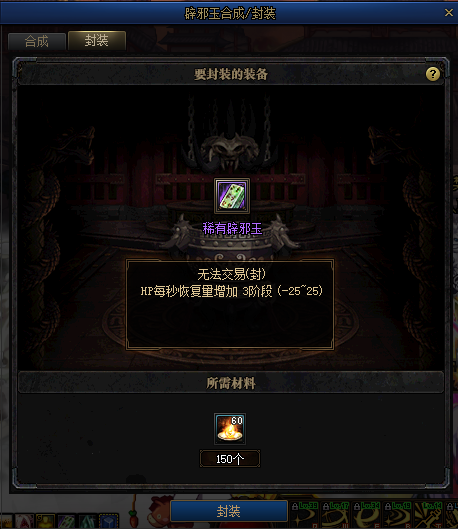The width and height of the screenshot is (458, 529).
Task: Click the 要封装的装备 section header
Action: (231, 74)
